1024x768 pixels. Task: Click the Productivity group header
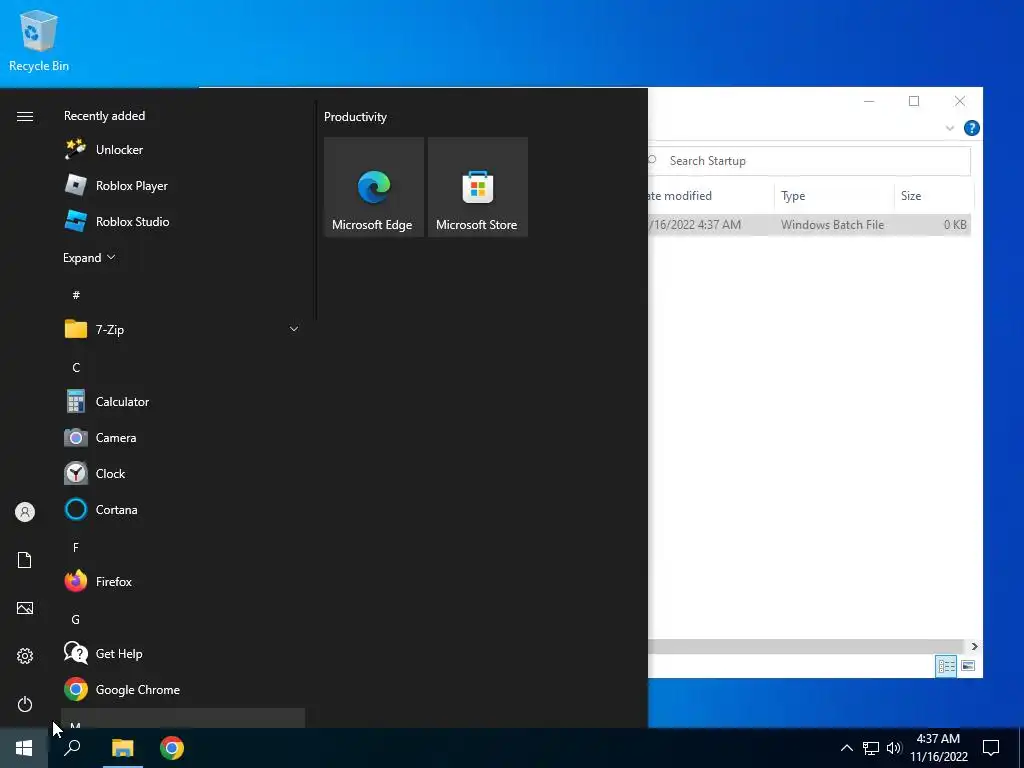click(x=355, y=117)
